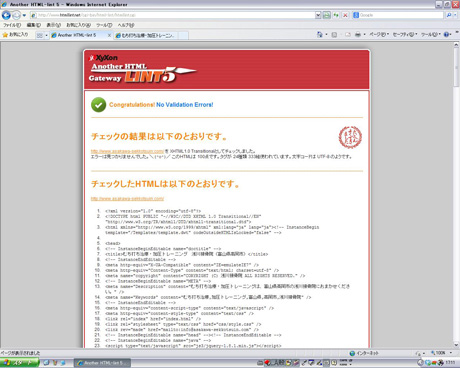Click the red seal stamp image
460x368 pixels.
[x=350, y=137]
